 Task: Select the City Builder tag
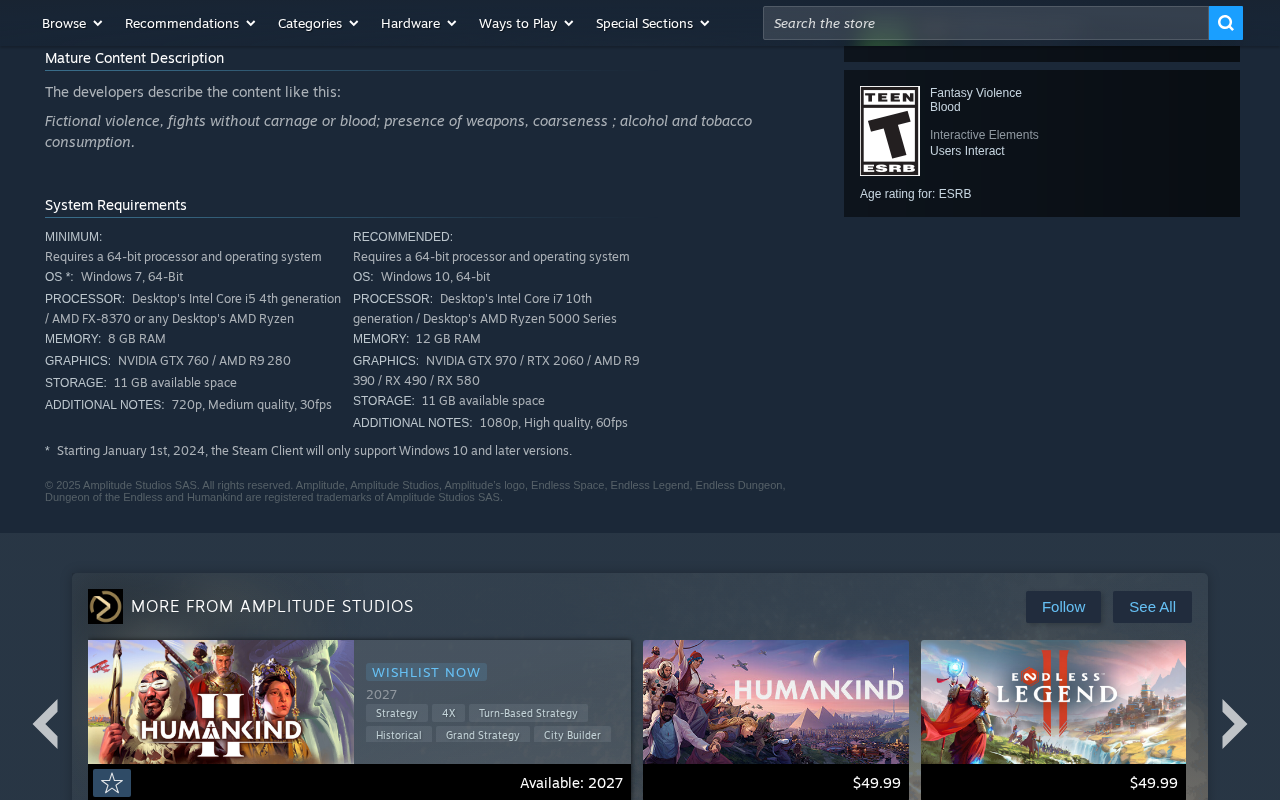coord(572,735)
